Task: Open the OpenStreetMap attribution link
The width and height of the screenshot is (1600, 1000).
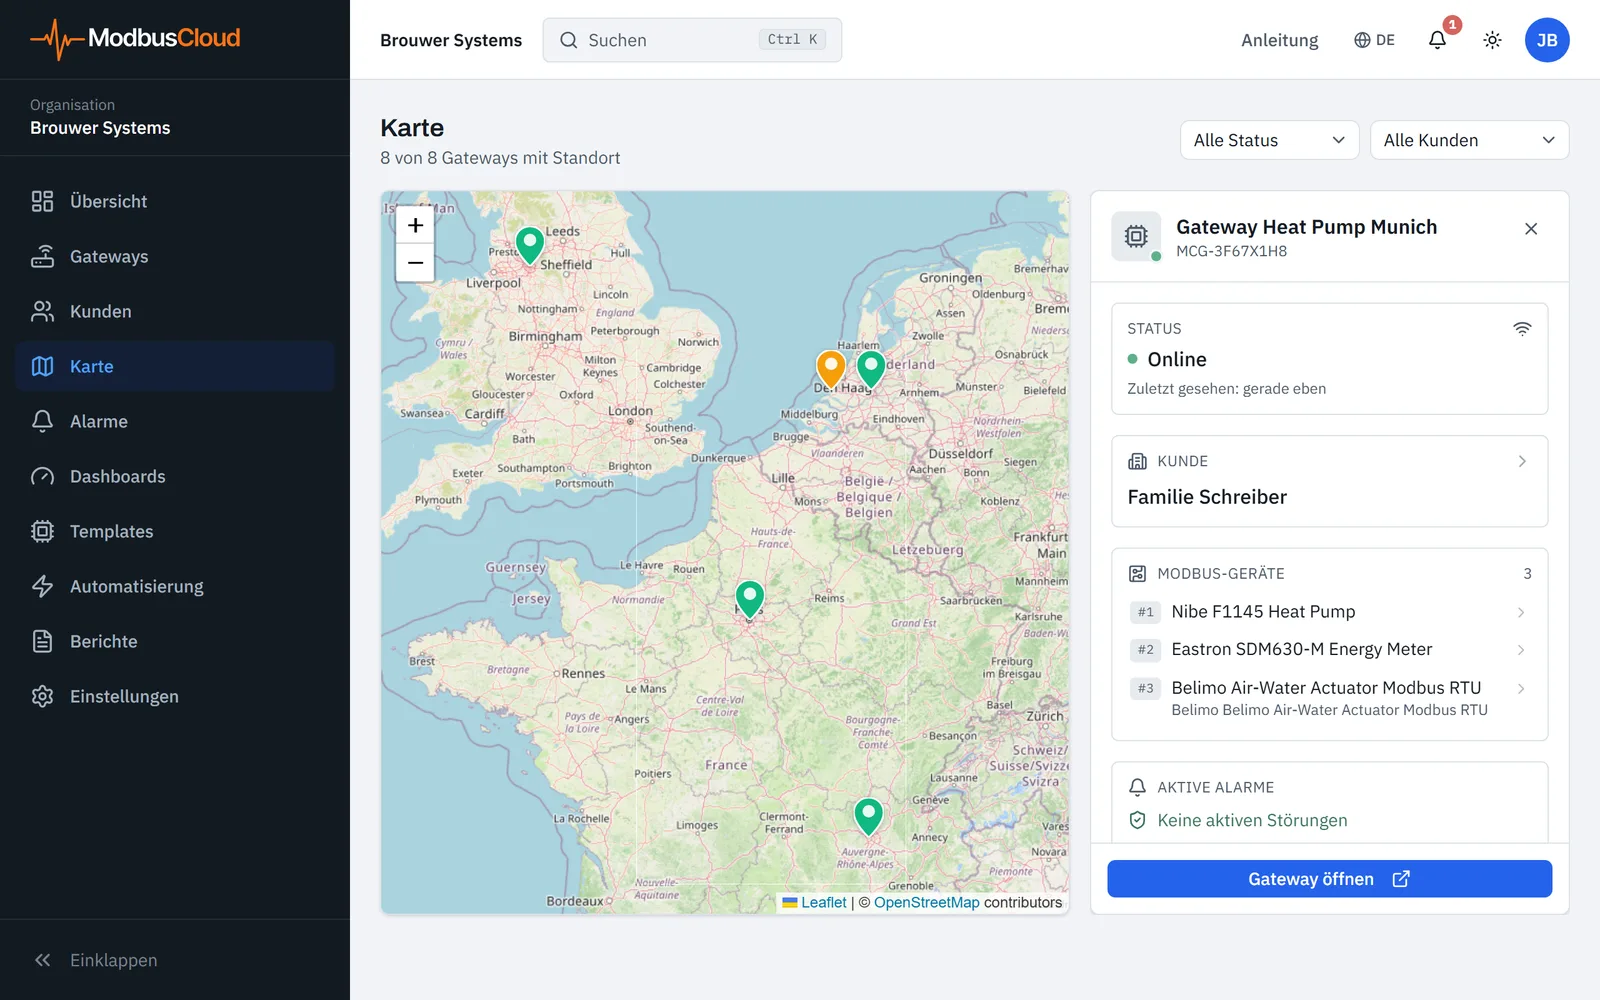Action: click(927, 902)
